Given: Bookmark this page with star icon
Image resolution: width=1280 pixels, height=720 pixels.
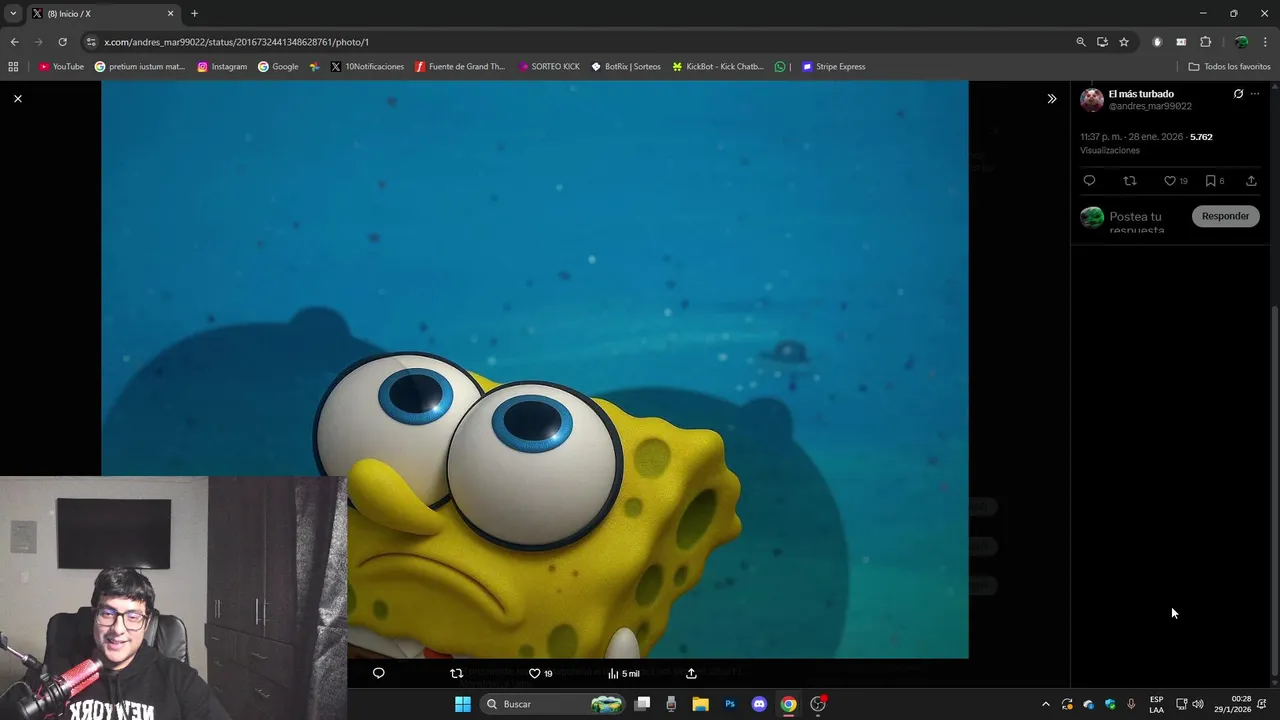Looking at the screenshot, I should pos(1124,42).
